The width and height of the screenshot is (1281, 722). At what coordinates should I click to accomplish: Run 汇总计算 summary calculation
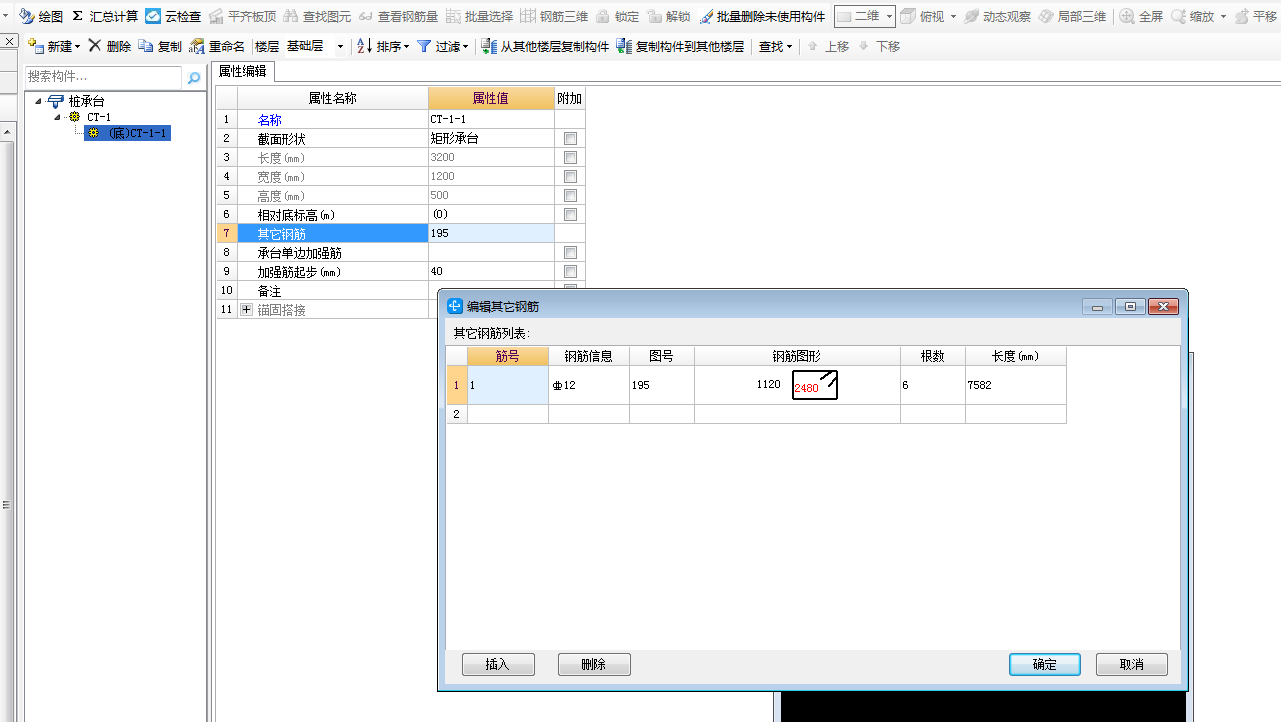pos(104,17)
